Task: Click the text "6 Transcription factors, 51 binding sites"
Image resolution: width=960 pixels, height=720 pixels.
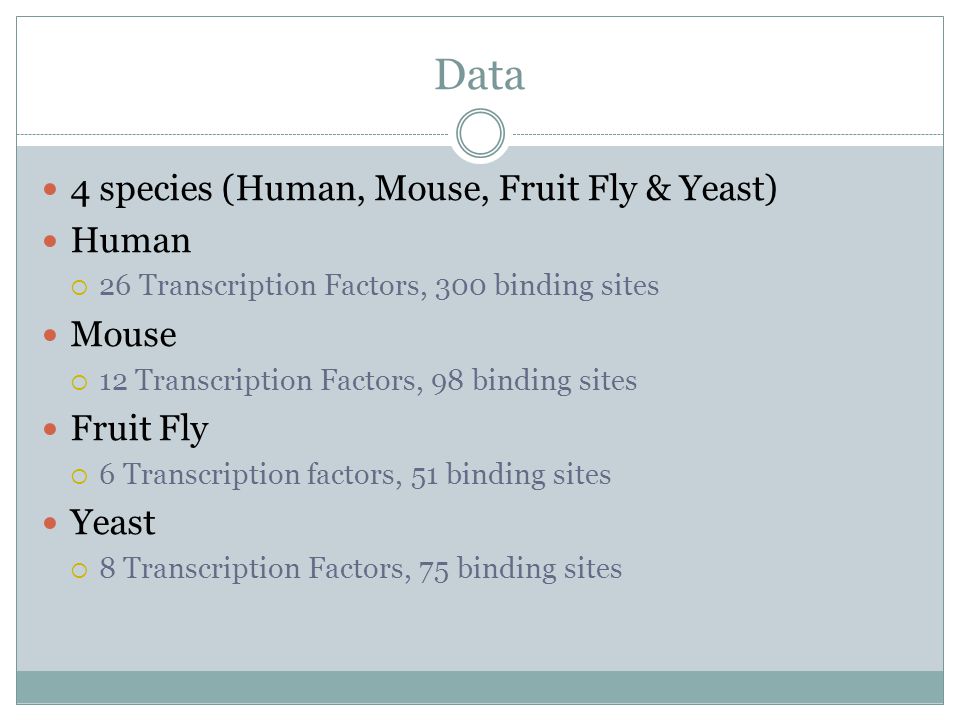Action: (x=355, y=474)
